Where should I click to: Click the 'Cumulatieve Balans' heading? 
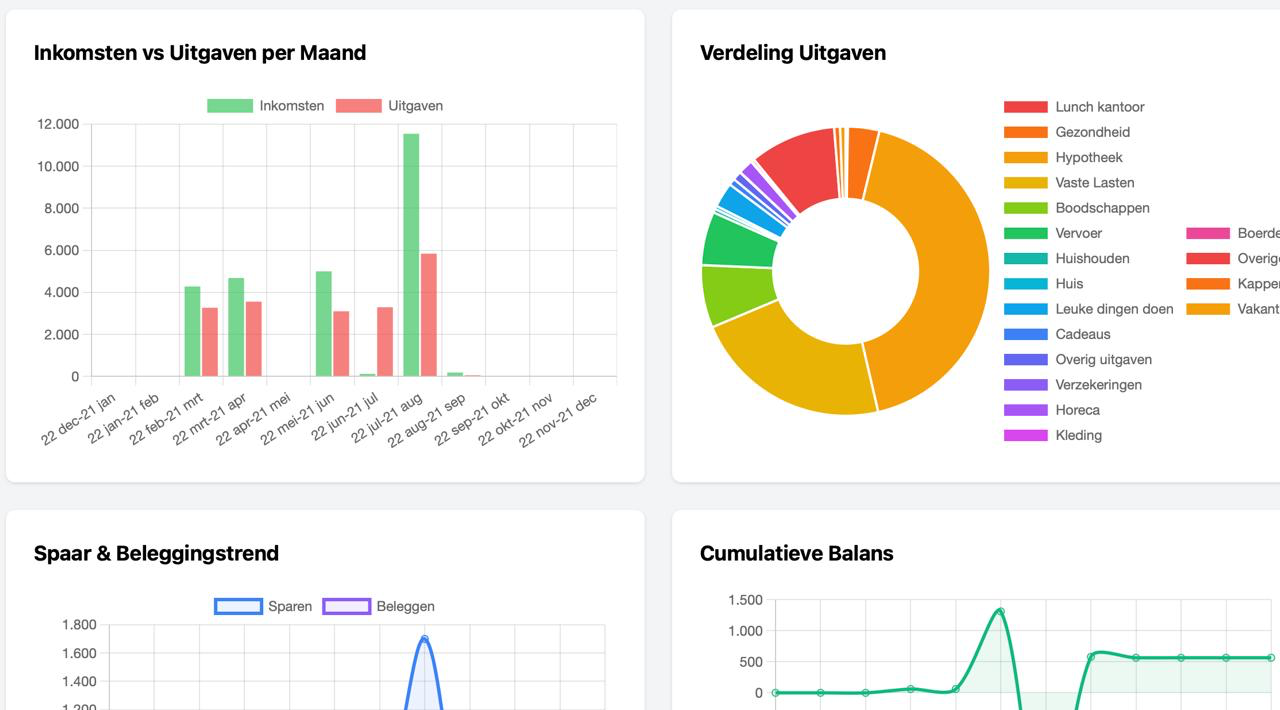[x=797, y=553]
